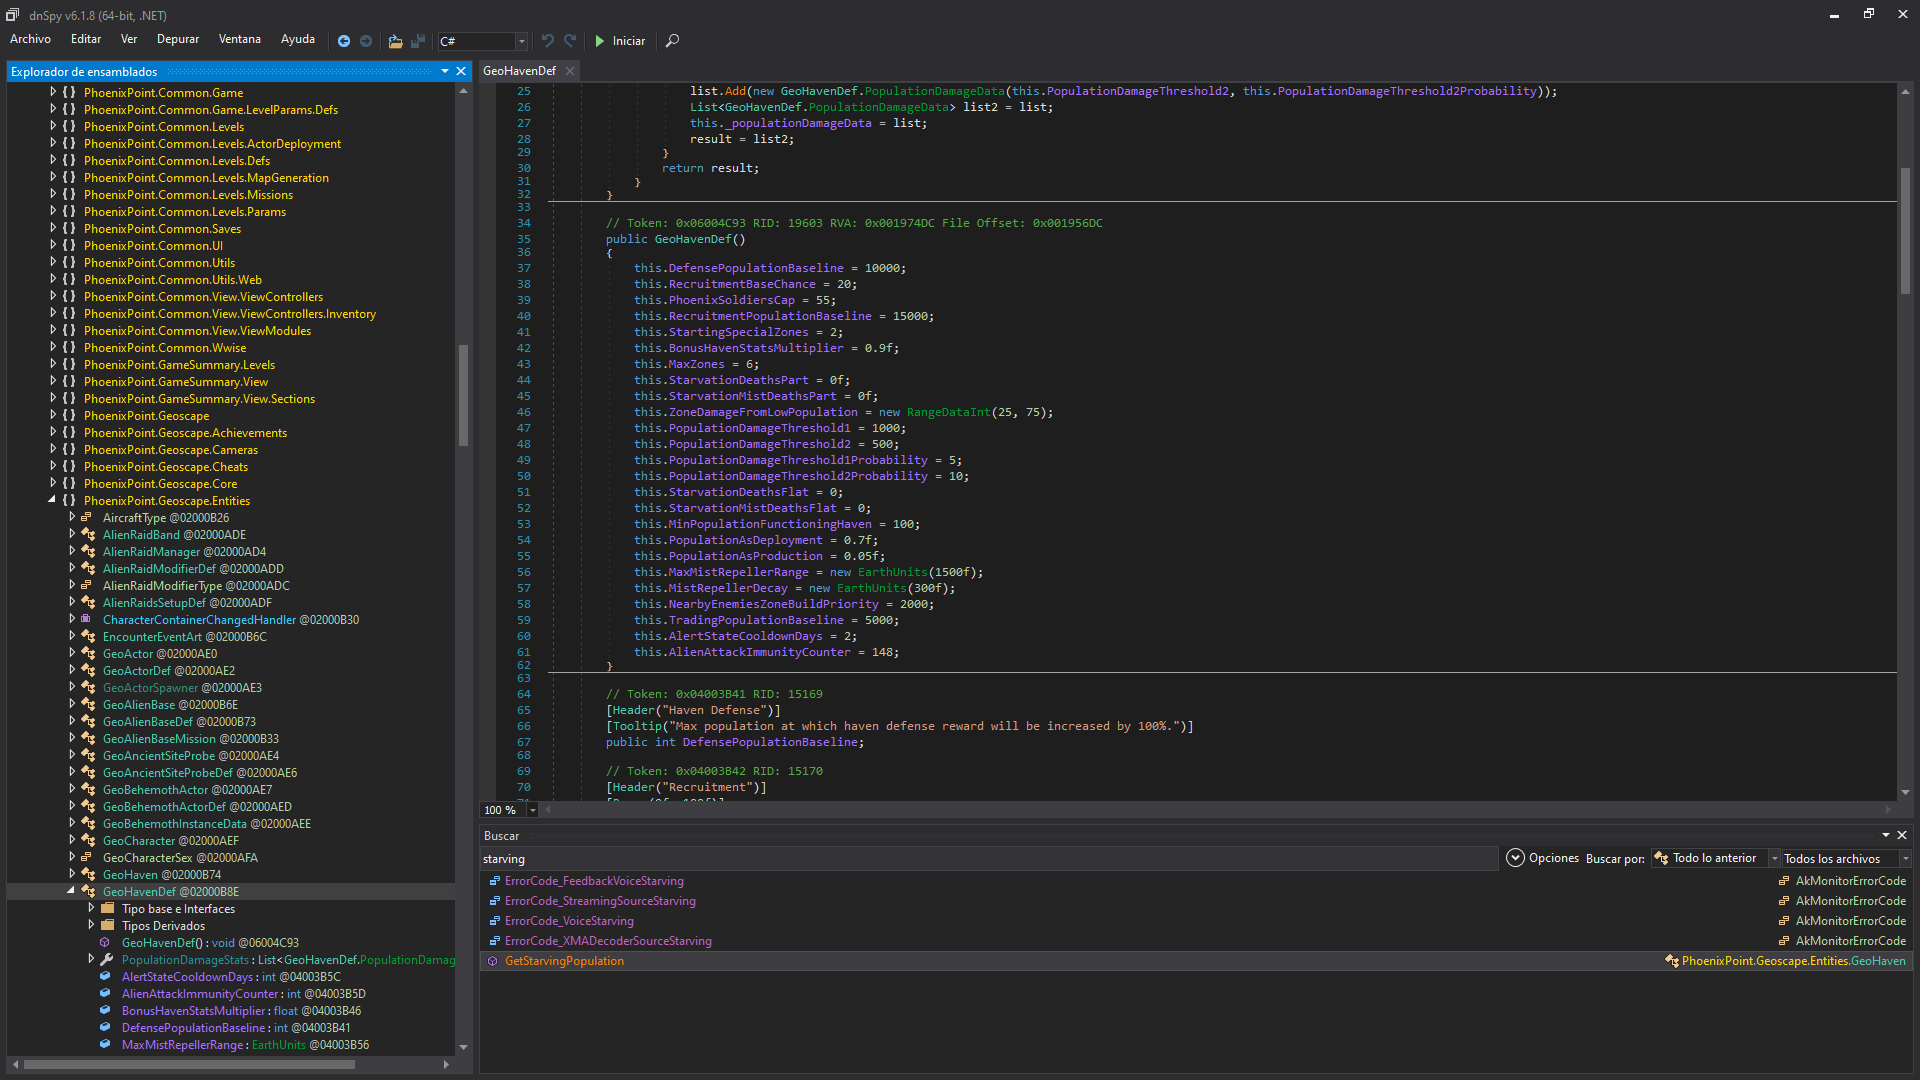The image size is (1920, 1080).
Task: Click the redo icon in toolbar
Action: point(570,41)
